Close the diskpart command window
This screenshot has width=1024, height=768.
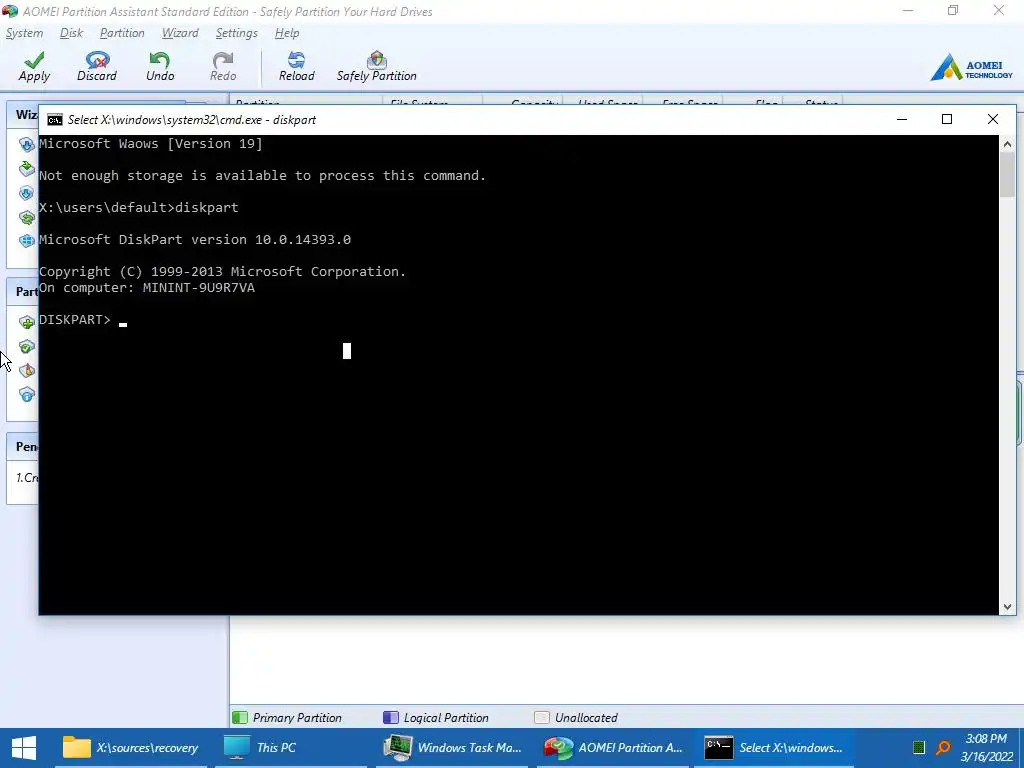[993, 119]
